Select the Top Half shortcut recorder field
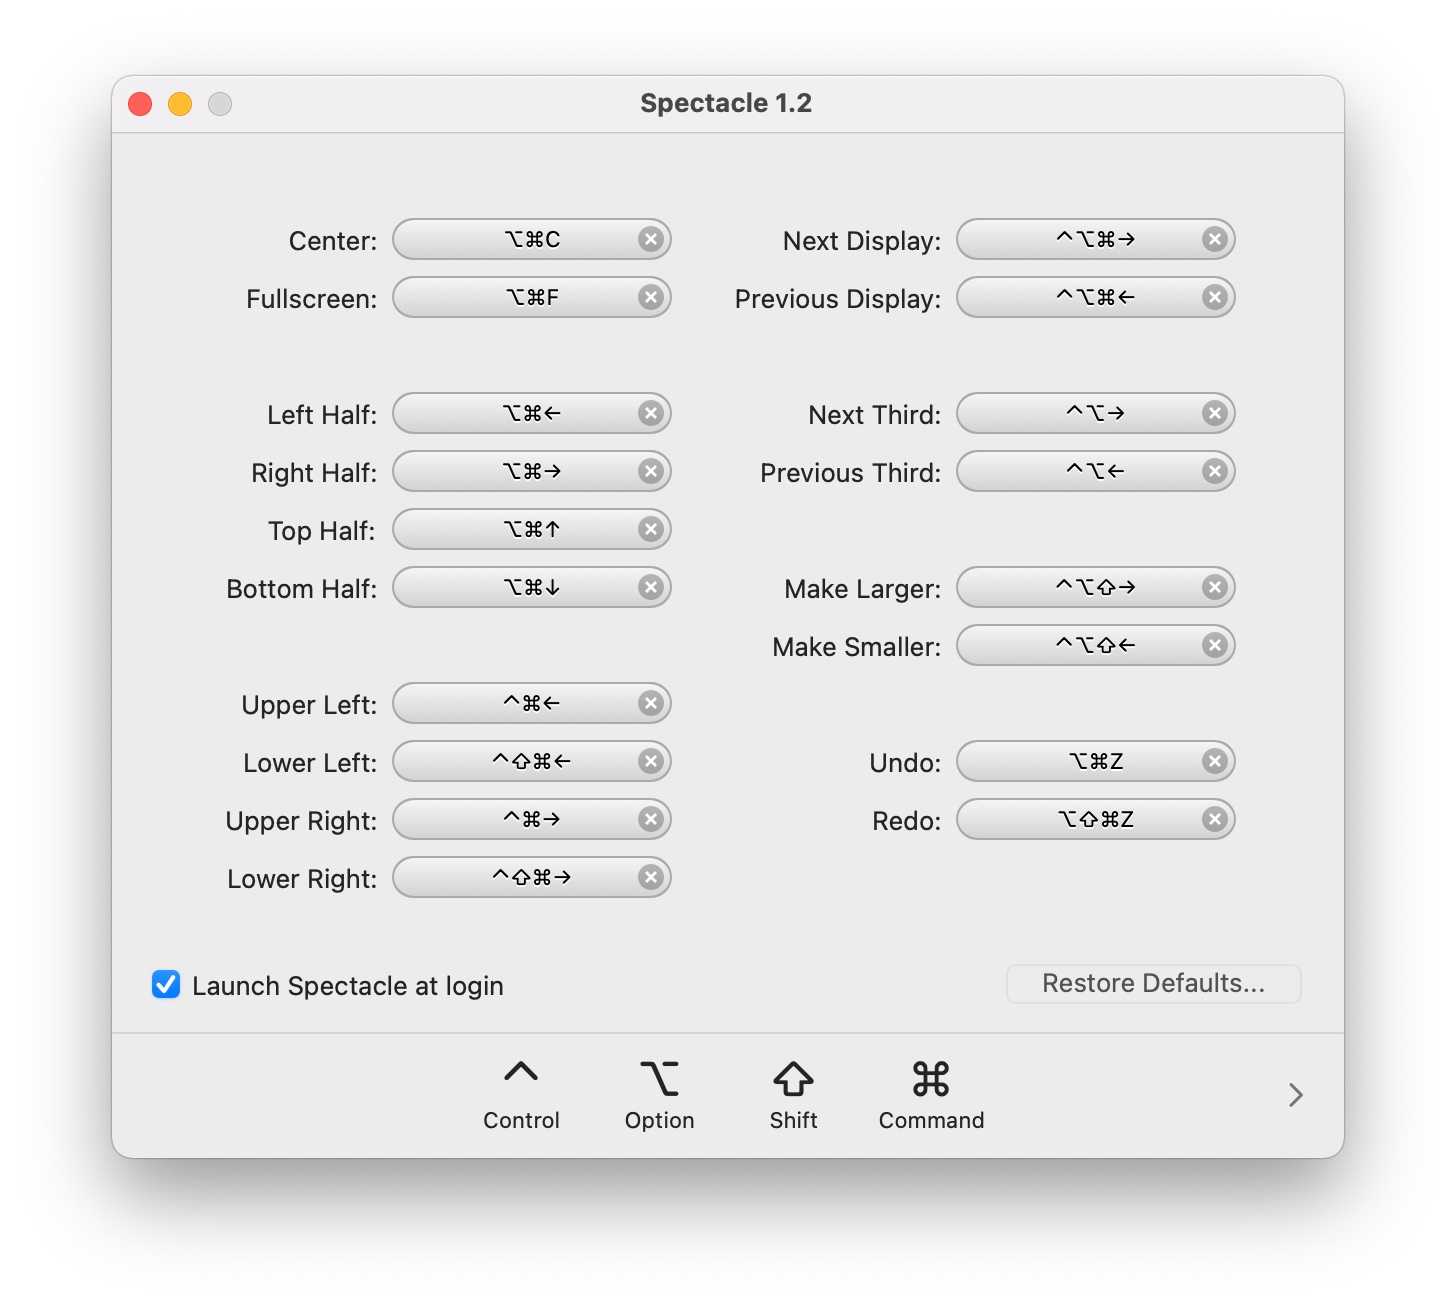This screenshot has width=1456, height=1306. [531, 529]
